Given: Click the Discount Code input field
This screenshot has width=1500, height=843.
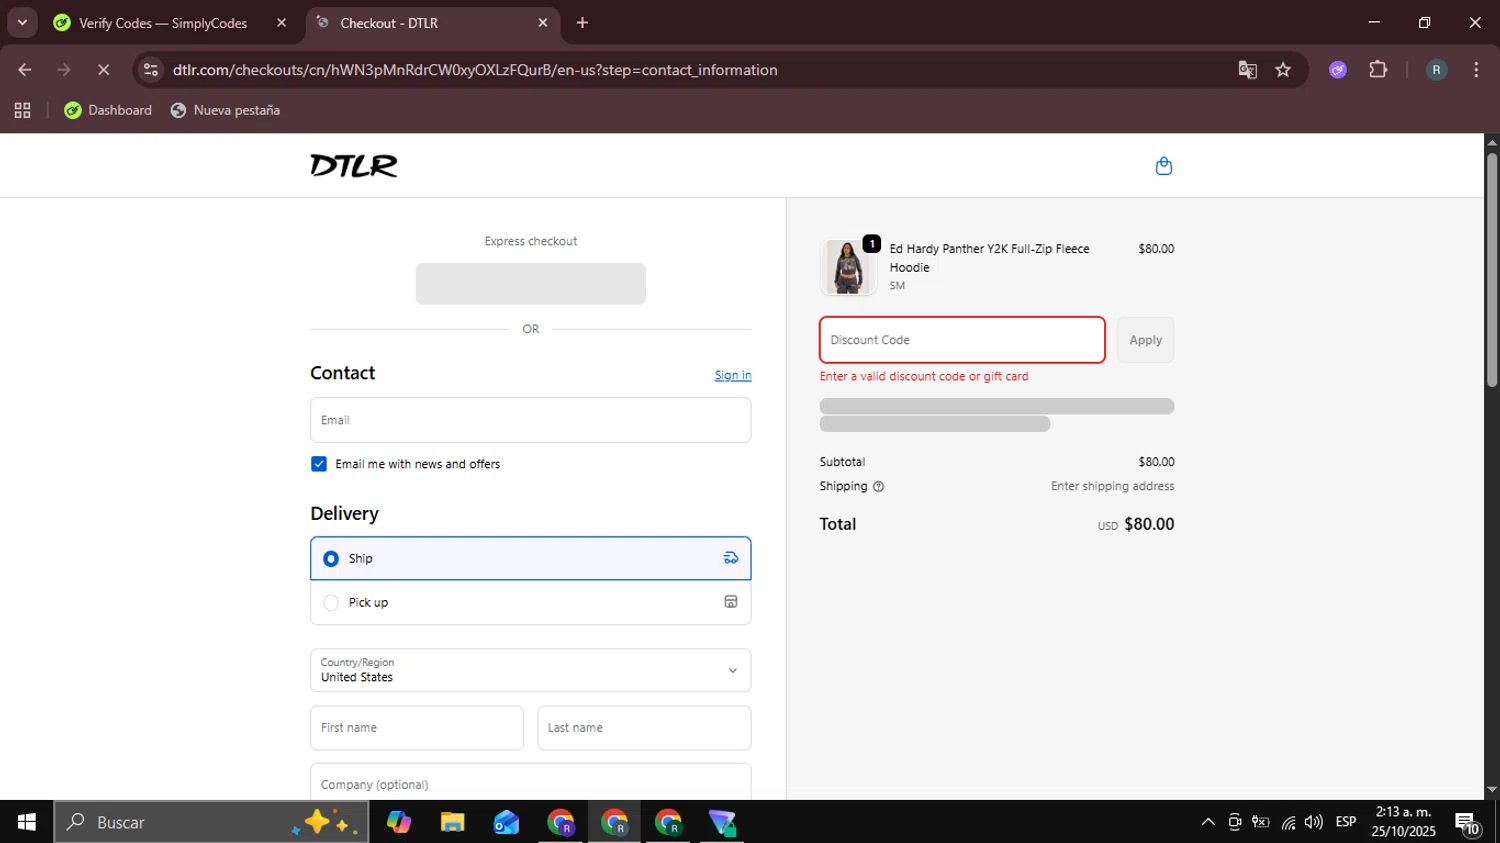Looking at the screenshot, I should 962,340.
